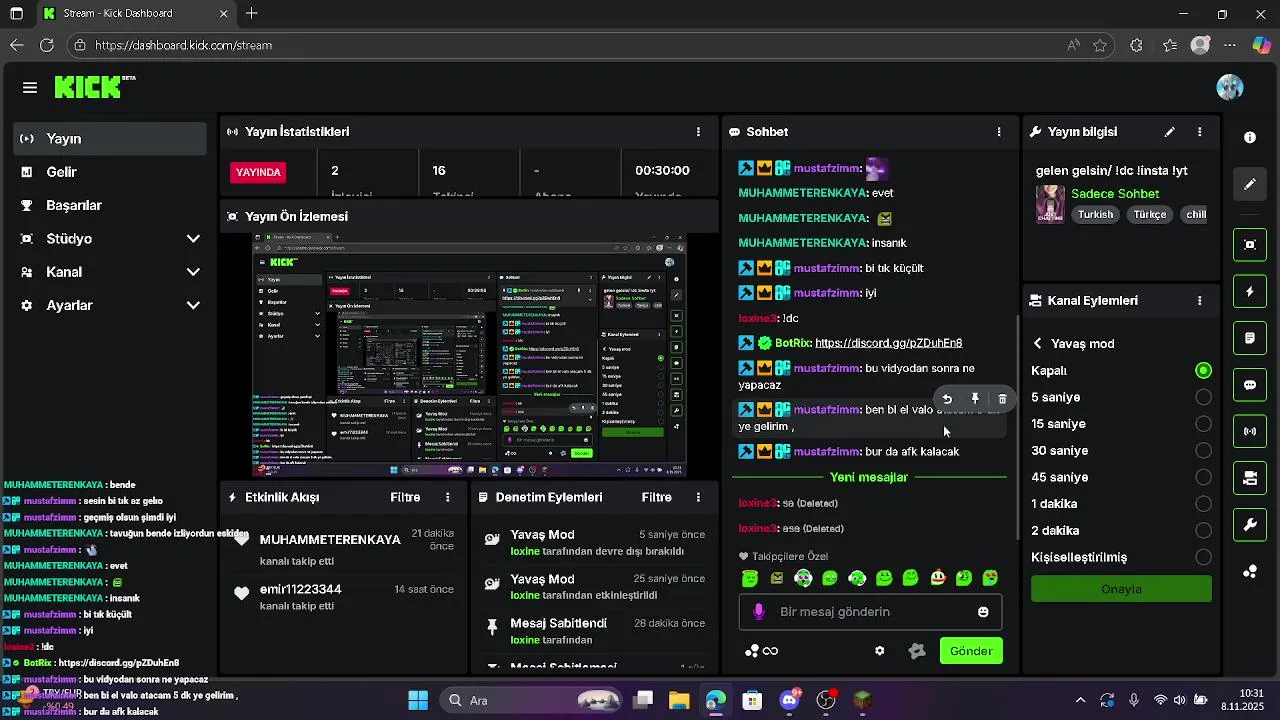Delete the hovered mustafzimm chat message
The image size is (1280, 720).
[1002, 399]
